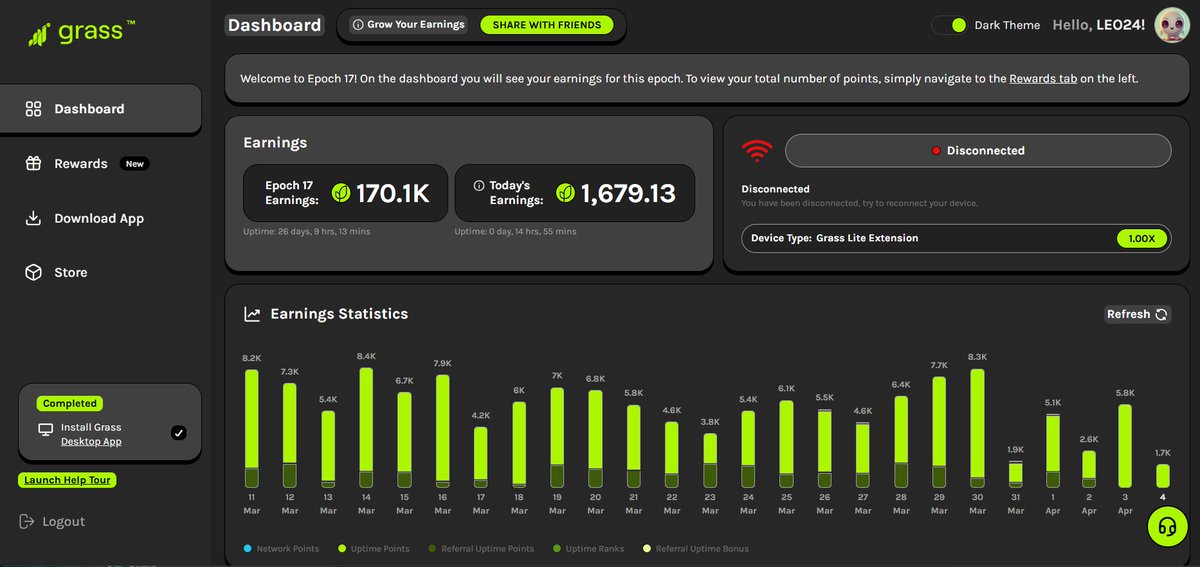Click the 3 Apr bar showing 5.8K

pyautogui.click(x=1125, y=446)
